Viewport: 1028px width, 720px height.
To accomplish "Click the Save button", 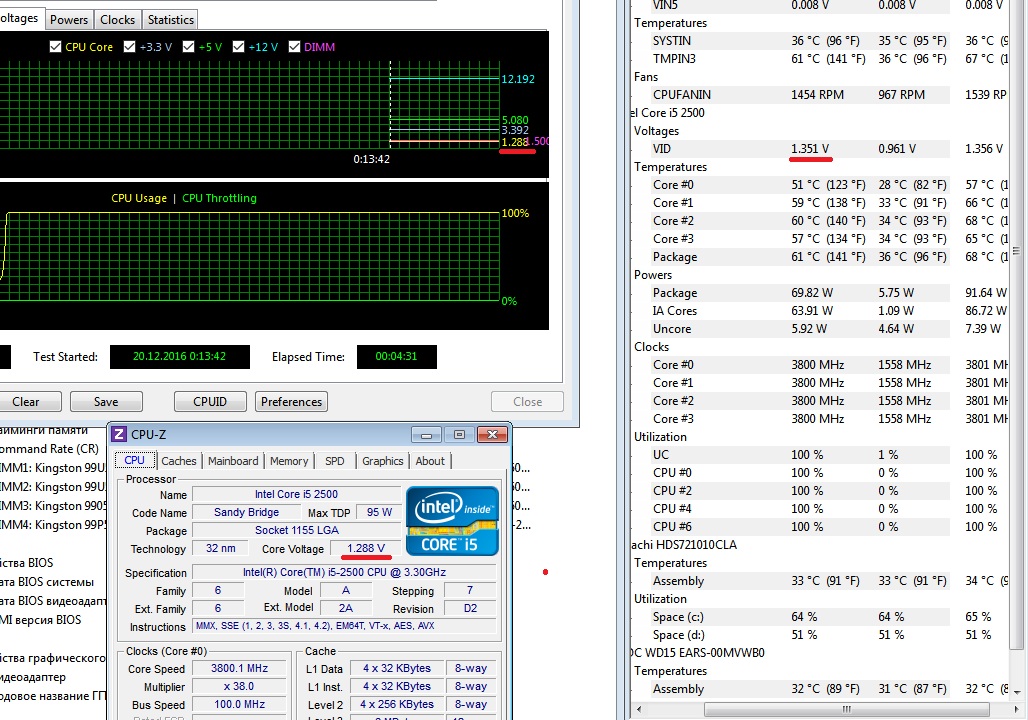I will click(106, 402).
